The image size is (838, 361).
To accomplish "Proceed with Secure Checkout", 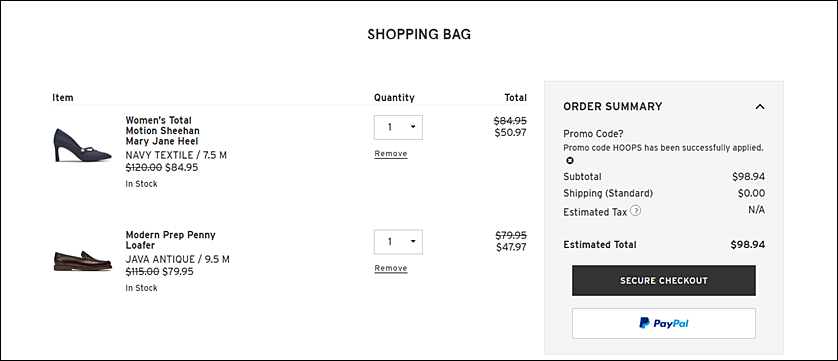I will 664,281.
